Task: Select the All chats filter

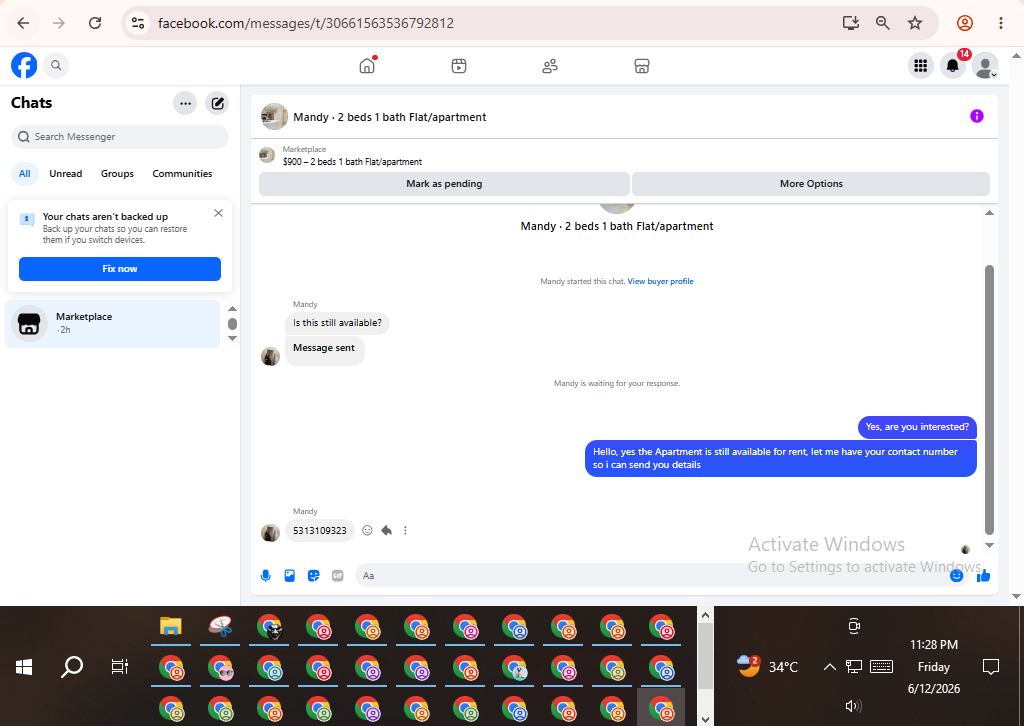Action: tap(25, 174)
